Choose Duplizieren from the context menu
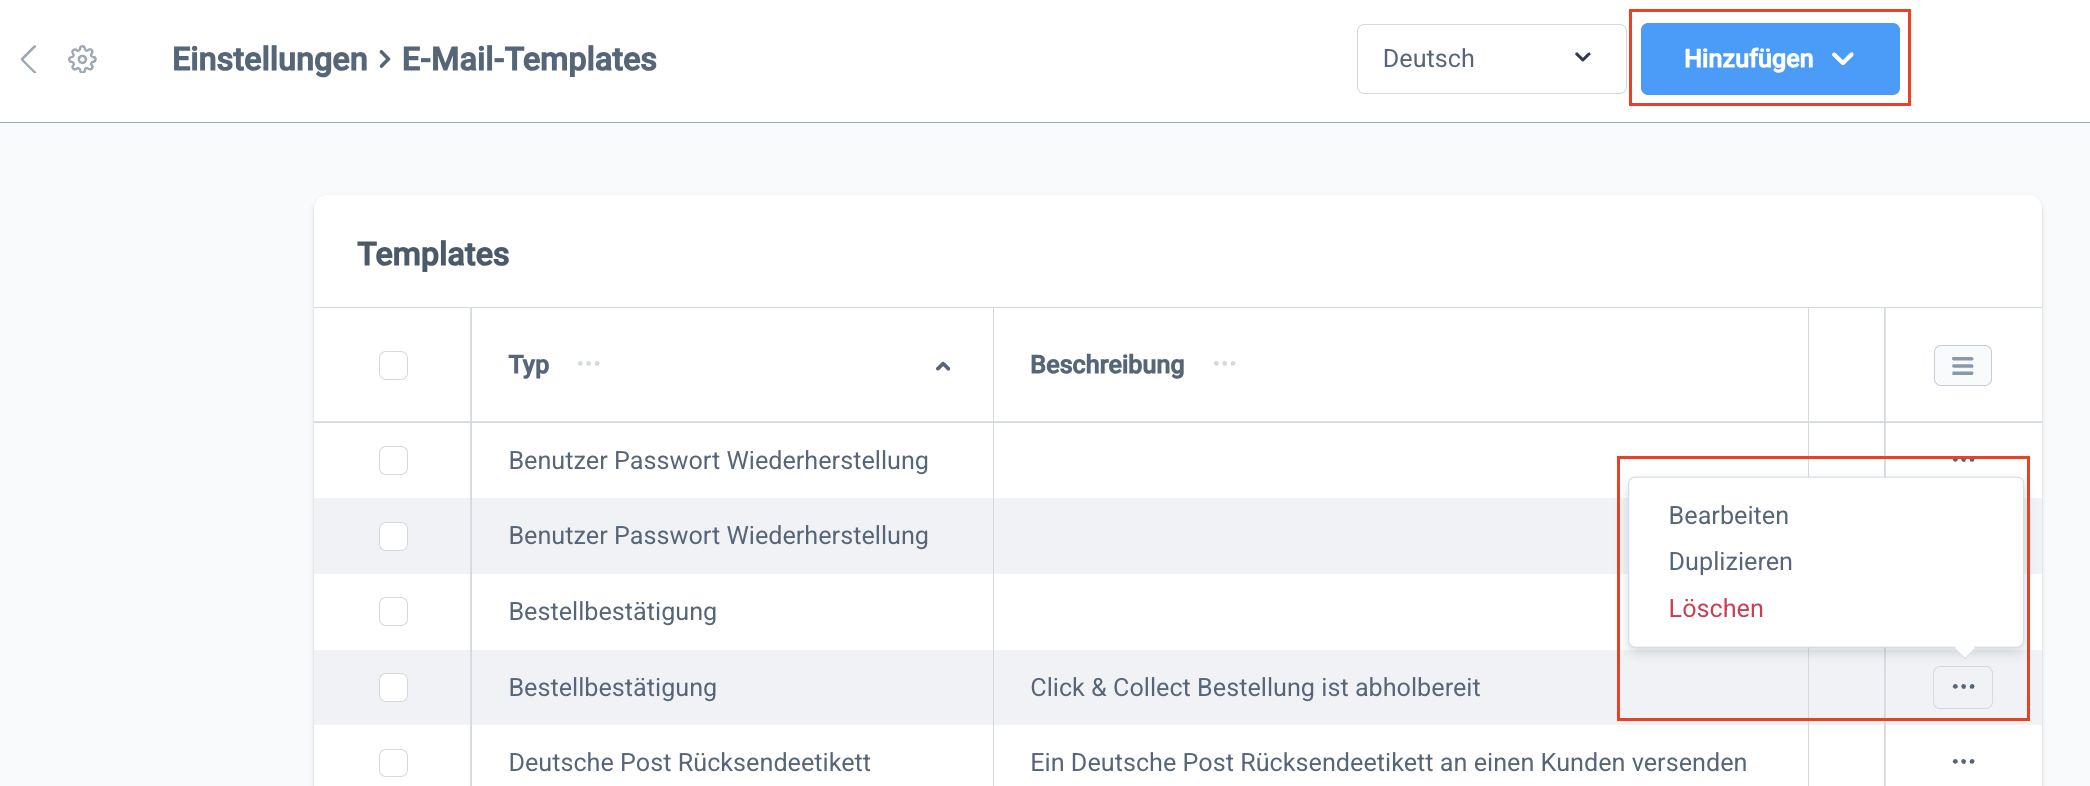2090x786 pixels. 1730,562
